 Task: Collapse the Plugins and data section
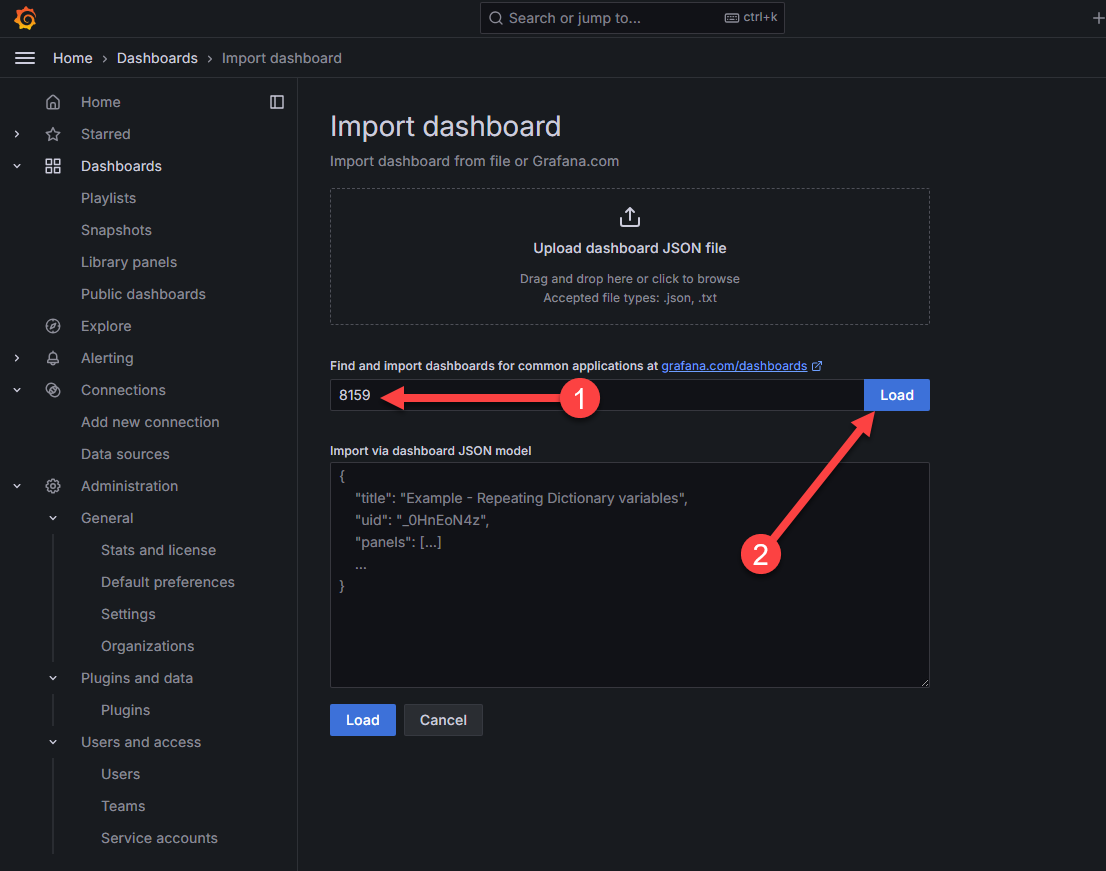(53, 678)
